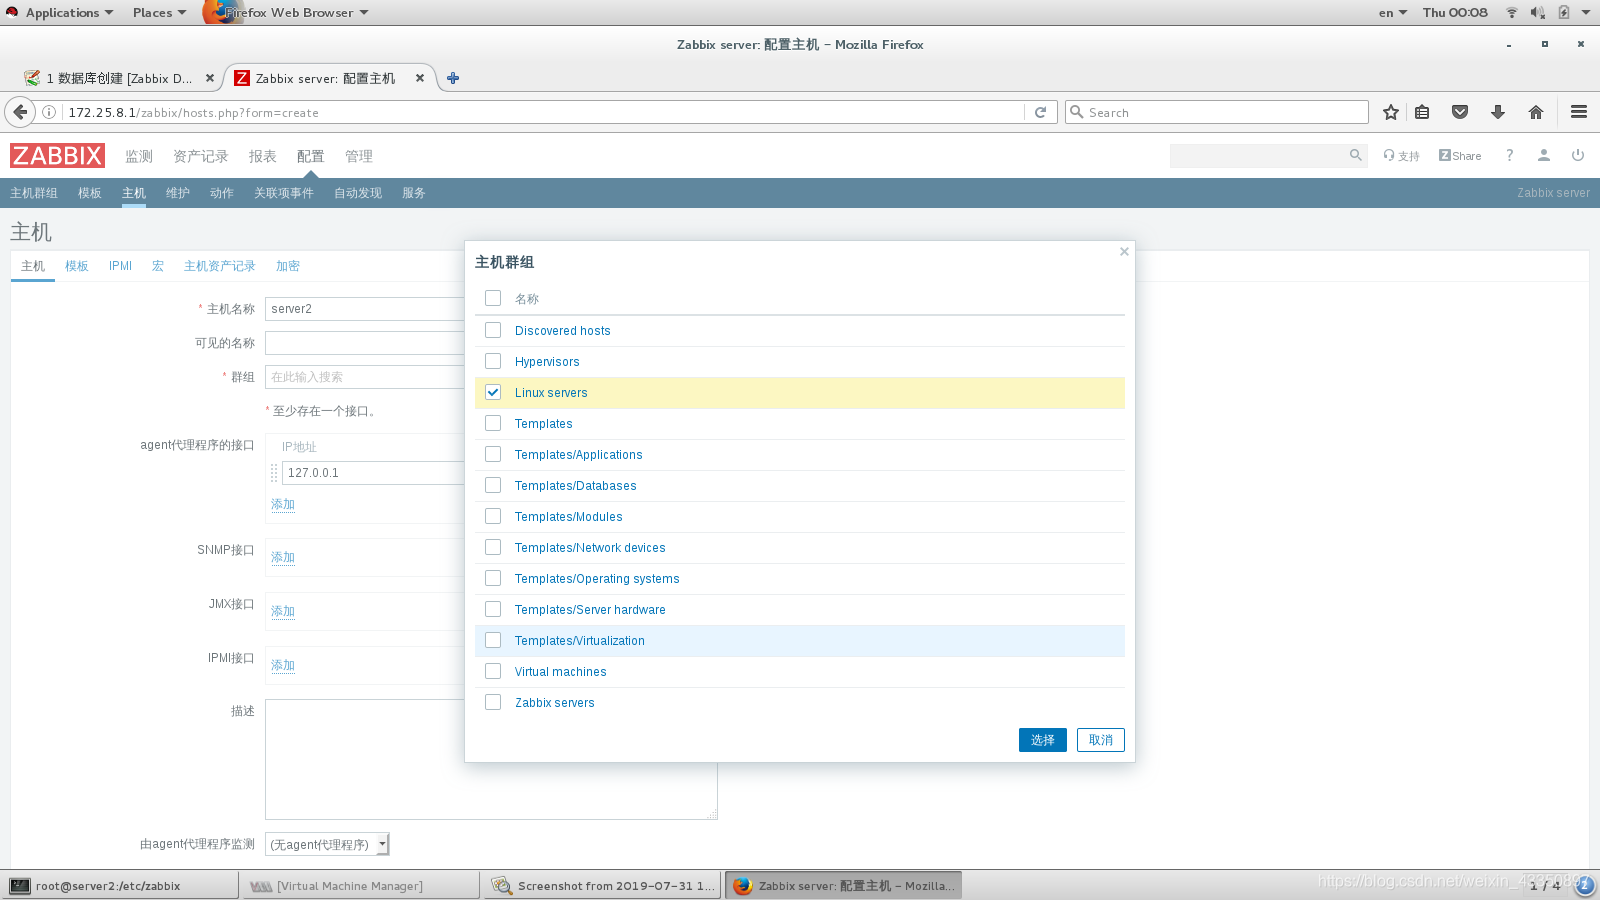Click 添加 under SNMP接口

tap(283, 557)
